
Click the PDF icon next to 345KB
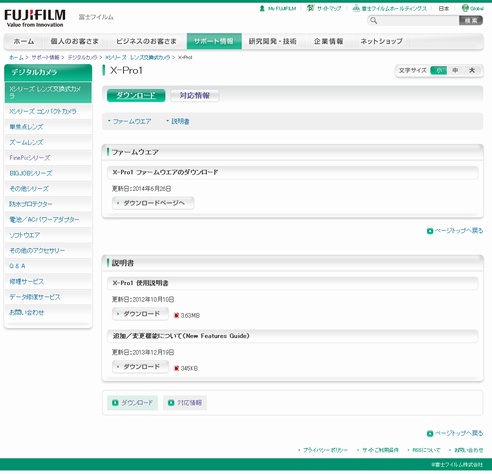[x=177, y=368]
